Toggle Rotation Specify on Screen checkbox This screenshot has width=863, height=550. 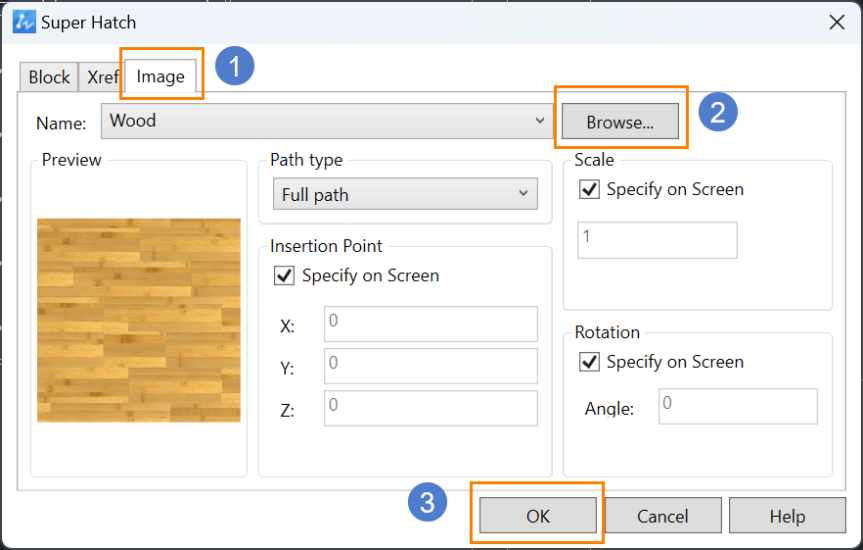(589, 362)
